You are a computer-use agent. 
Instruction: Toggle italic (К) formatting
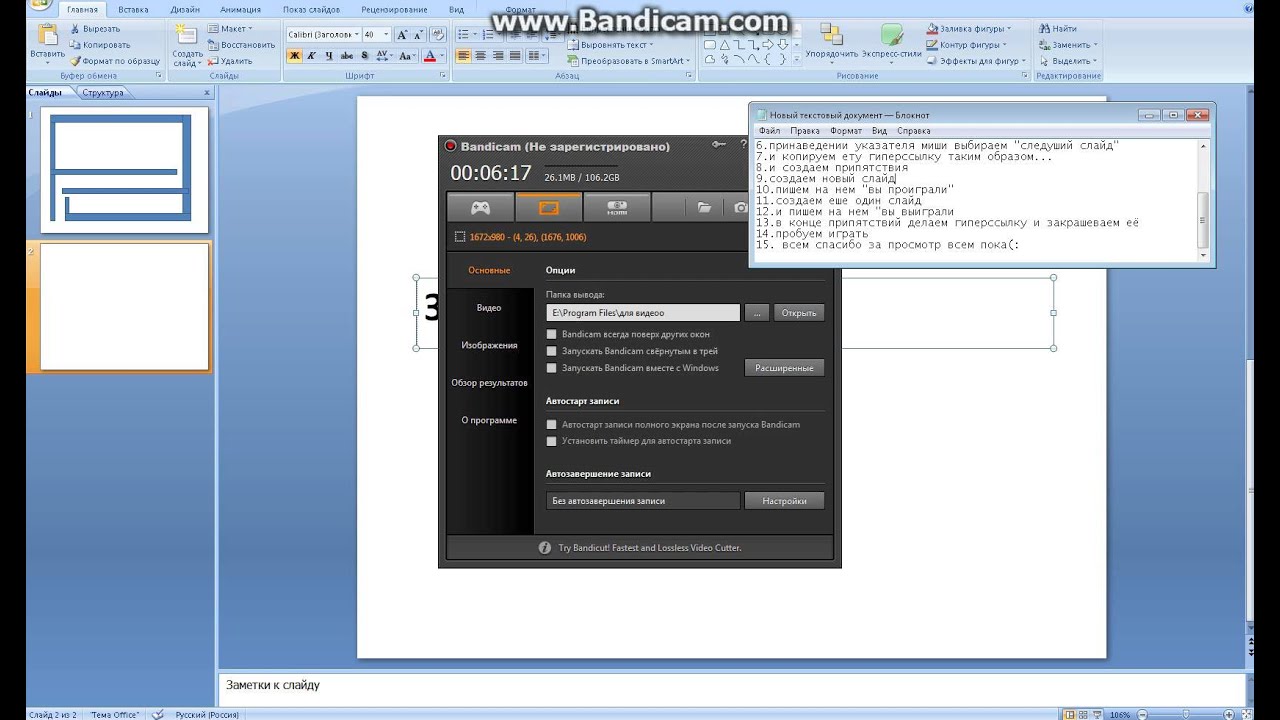tap(311, 56)
